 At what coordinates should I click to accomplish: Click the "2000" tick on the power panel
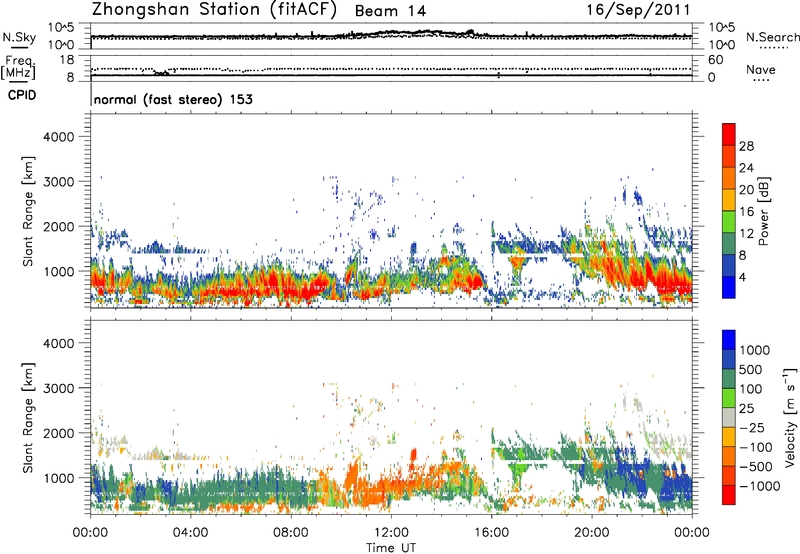click(x=59, y=226)
